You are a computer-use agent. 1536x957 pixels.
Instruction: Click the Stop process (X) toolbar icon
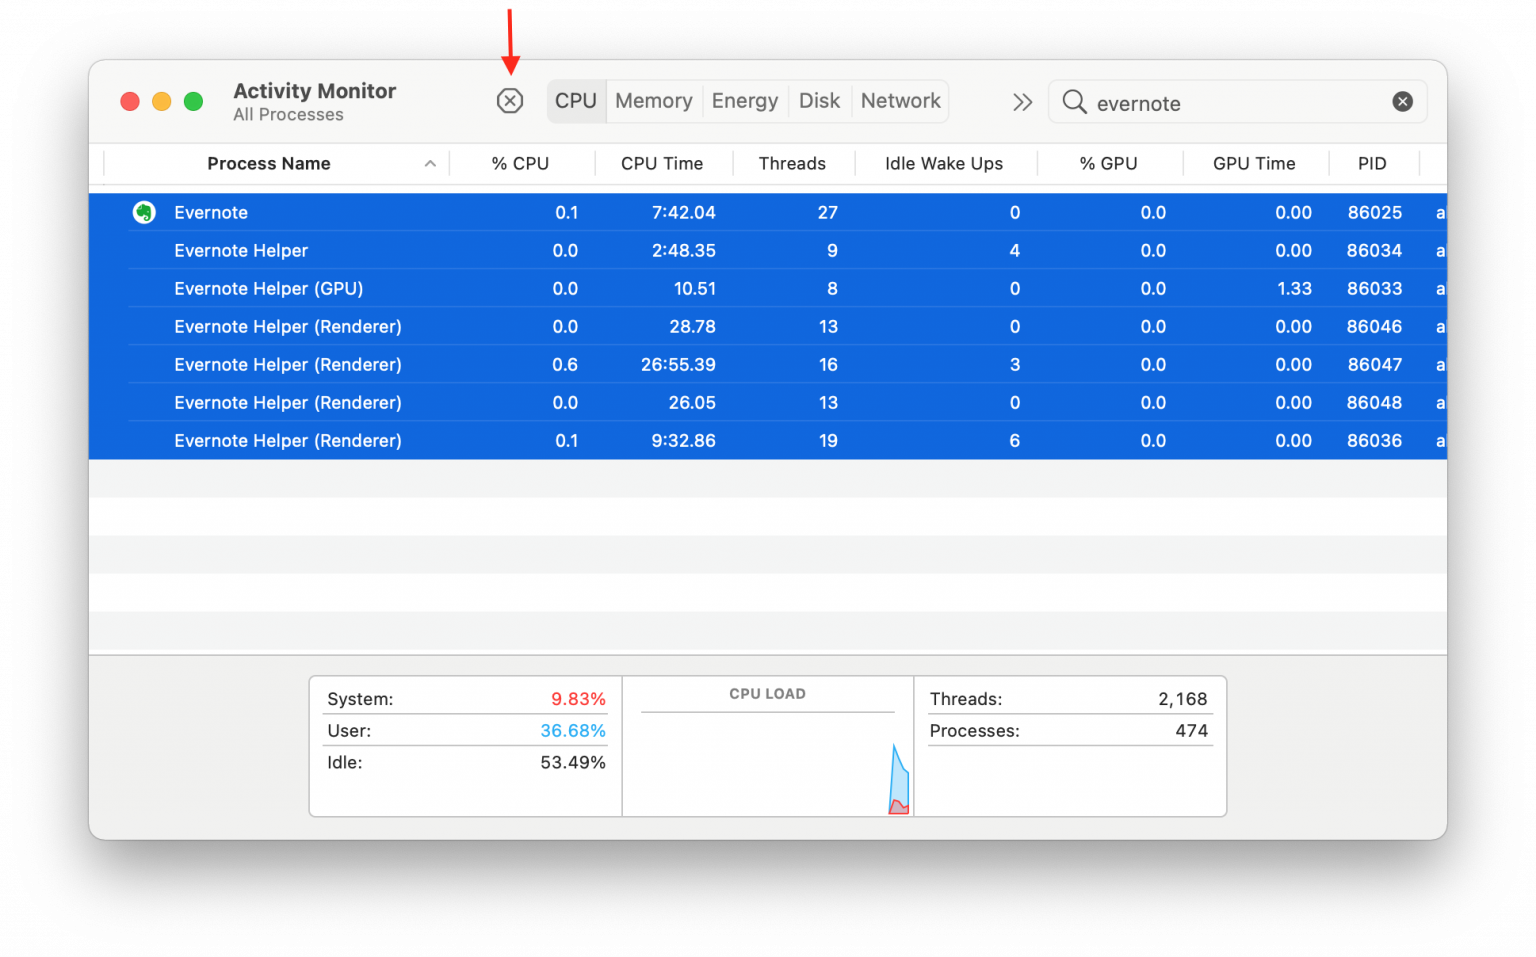[510, 101]
